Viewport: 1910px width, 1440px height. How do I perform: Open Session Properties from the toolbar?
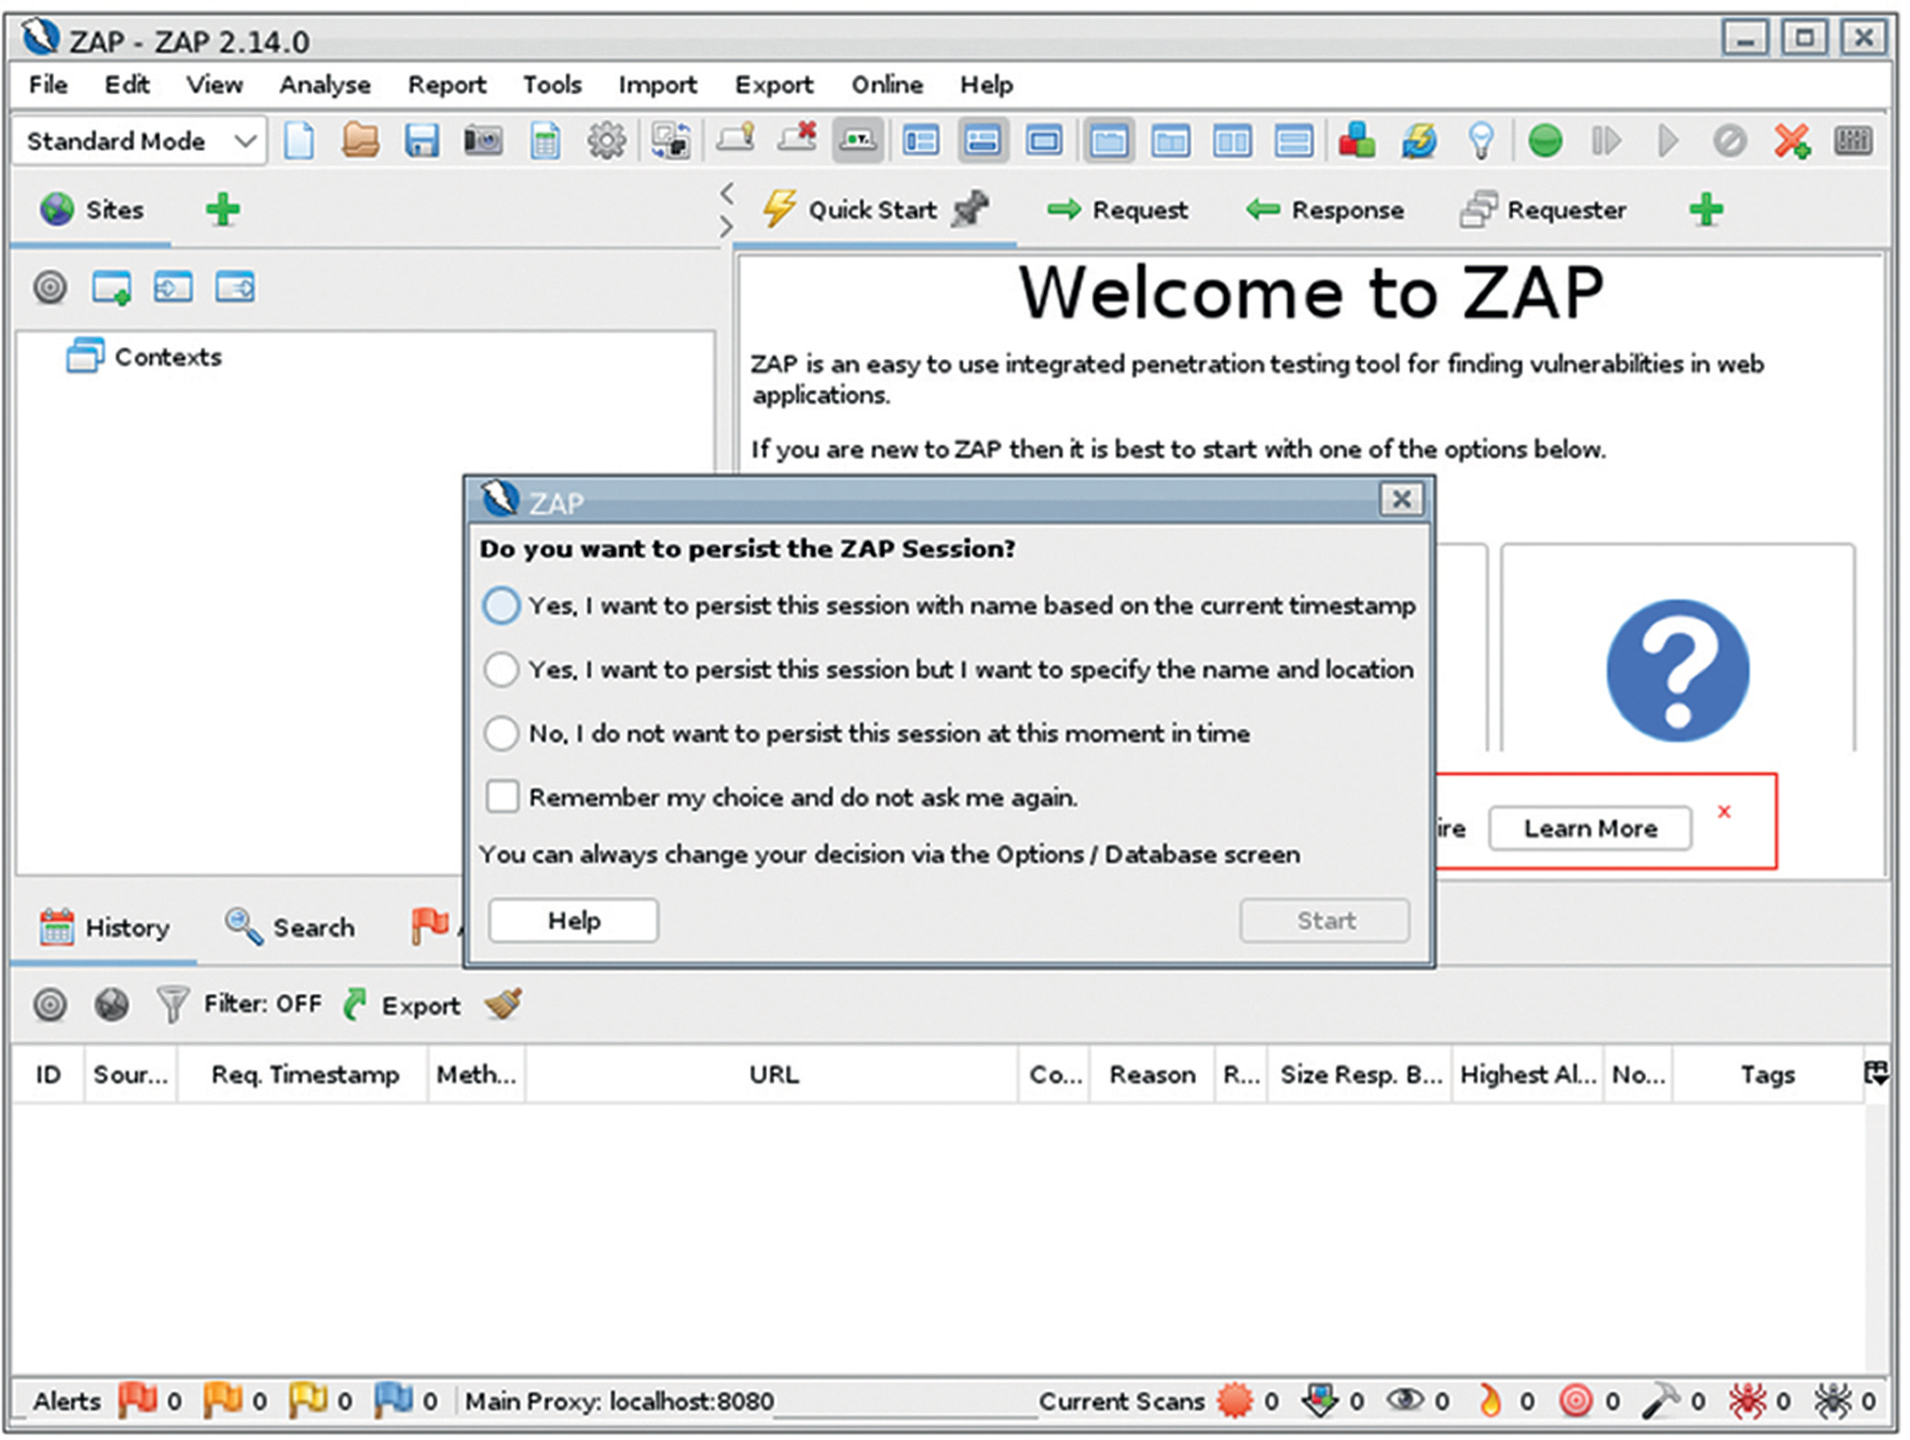(x=545, y=141)
